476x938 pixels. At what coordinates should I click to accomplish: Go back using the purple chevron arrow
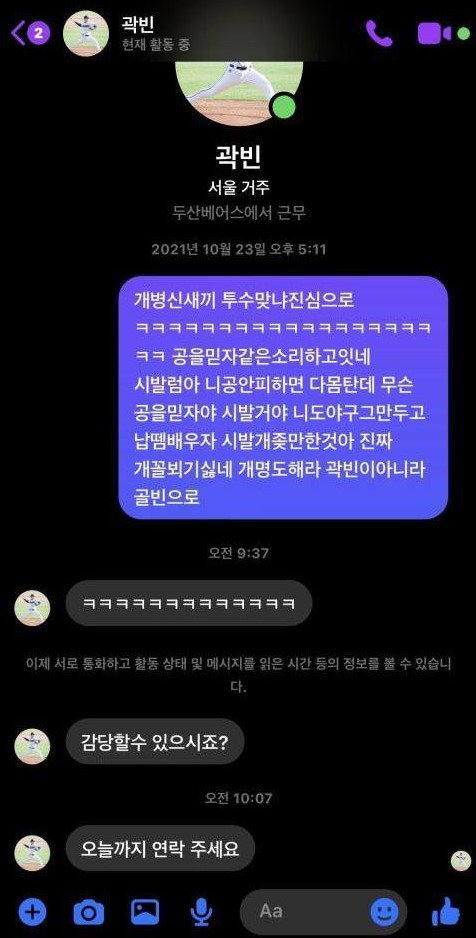(x=18, y=33)
